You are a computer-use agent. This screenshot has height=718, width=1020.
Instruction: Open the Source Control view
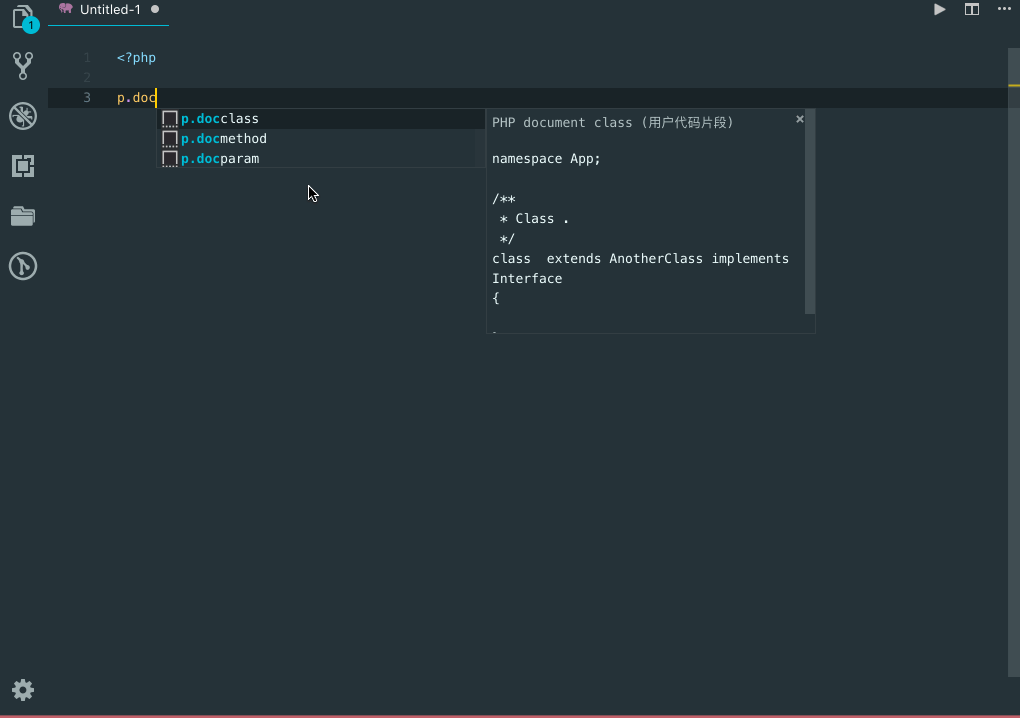pyautogui.click(x=22, y=66)
